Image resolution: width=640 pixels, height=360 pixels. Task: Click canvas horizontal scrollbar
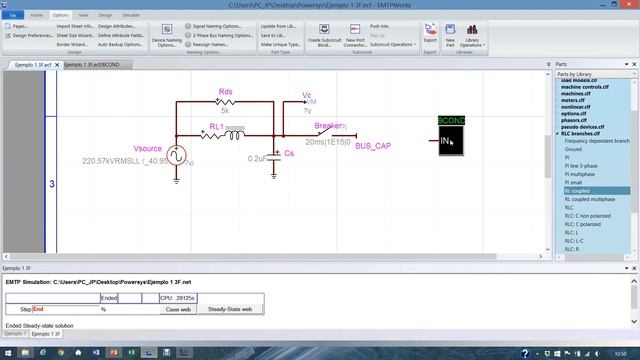point(253,256)
